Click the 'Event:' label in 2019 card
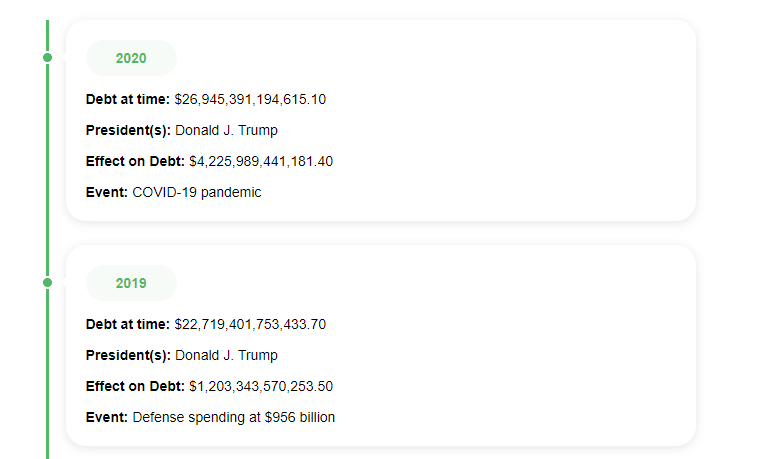The width and height of the screenshot is (784, 459). [x=107, y=418]
